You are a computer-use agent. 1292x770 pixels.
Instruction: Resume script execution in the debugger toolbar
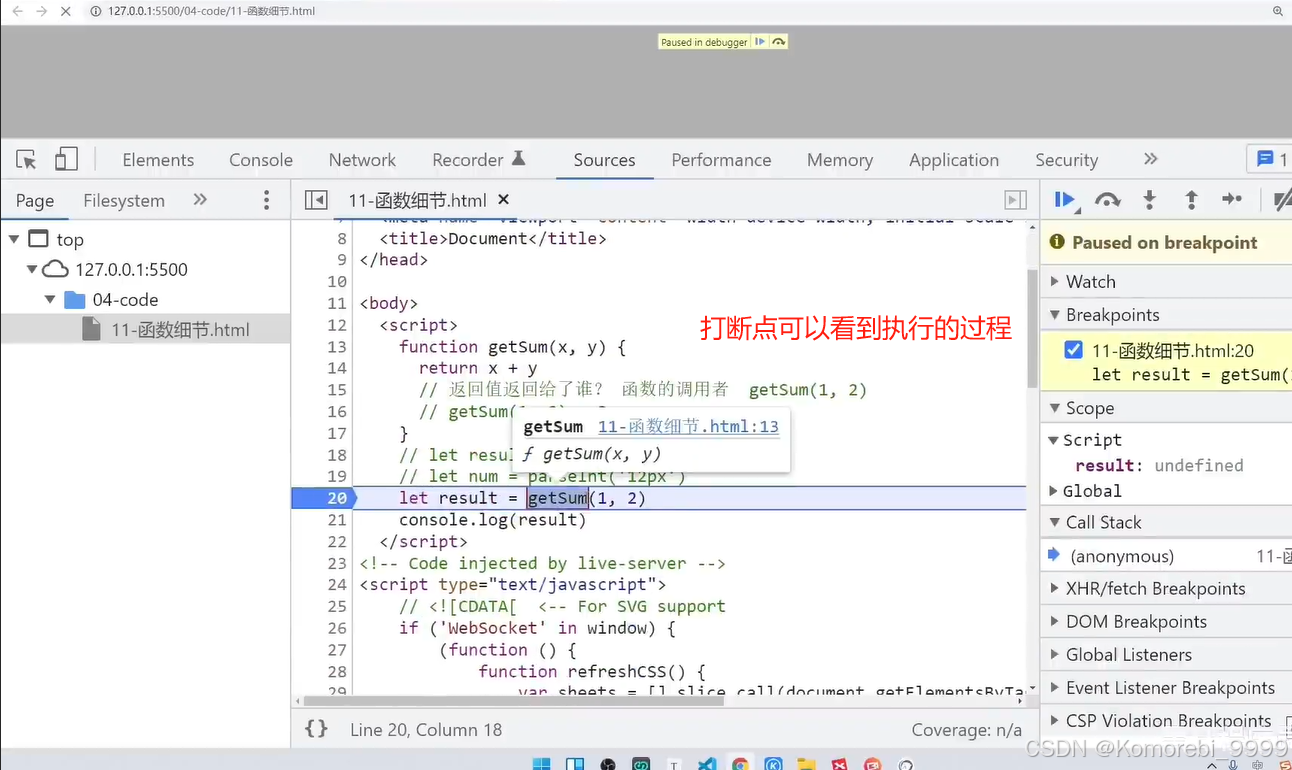tap(1065, 200)
